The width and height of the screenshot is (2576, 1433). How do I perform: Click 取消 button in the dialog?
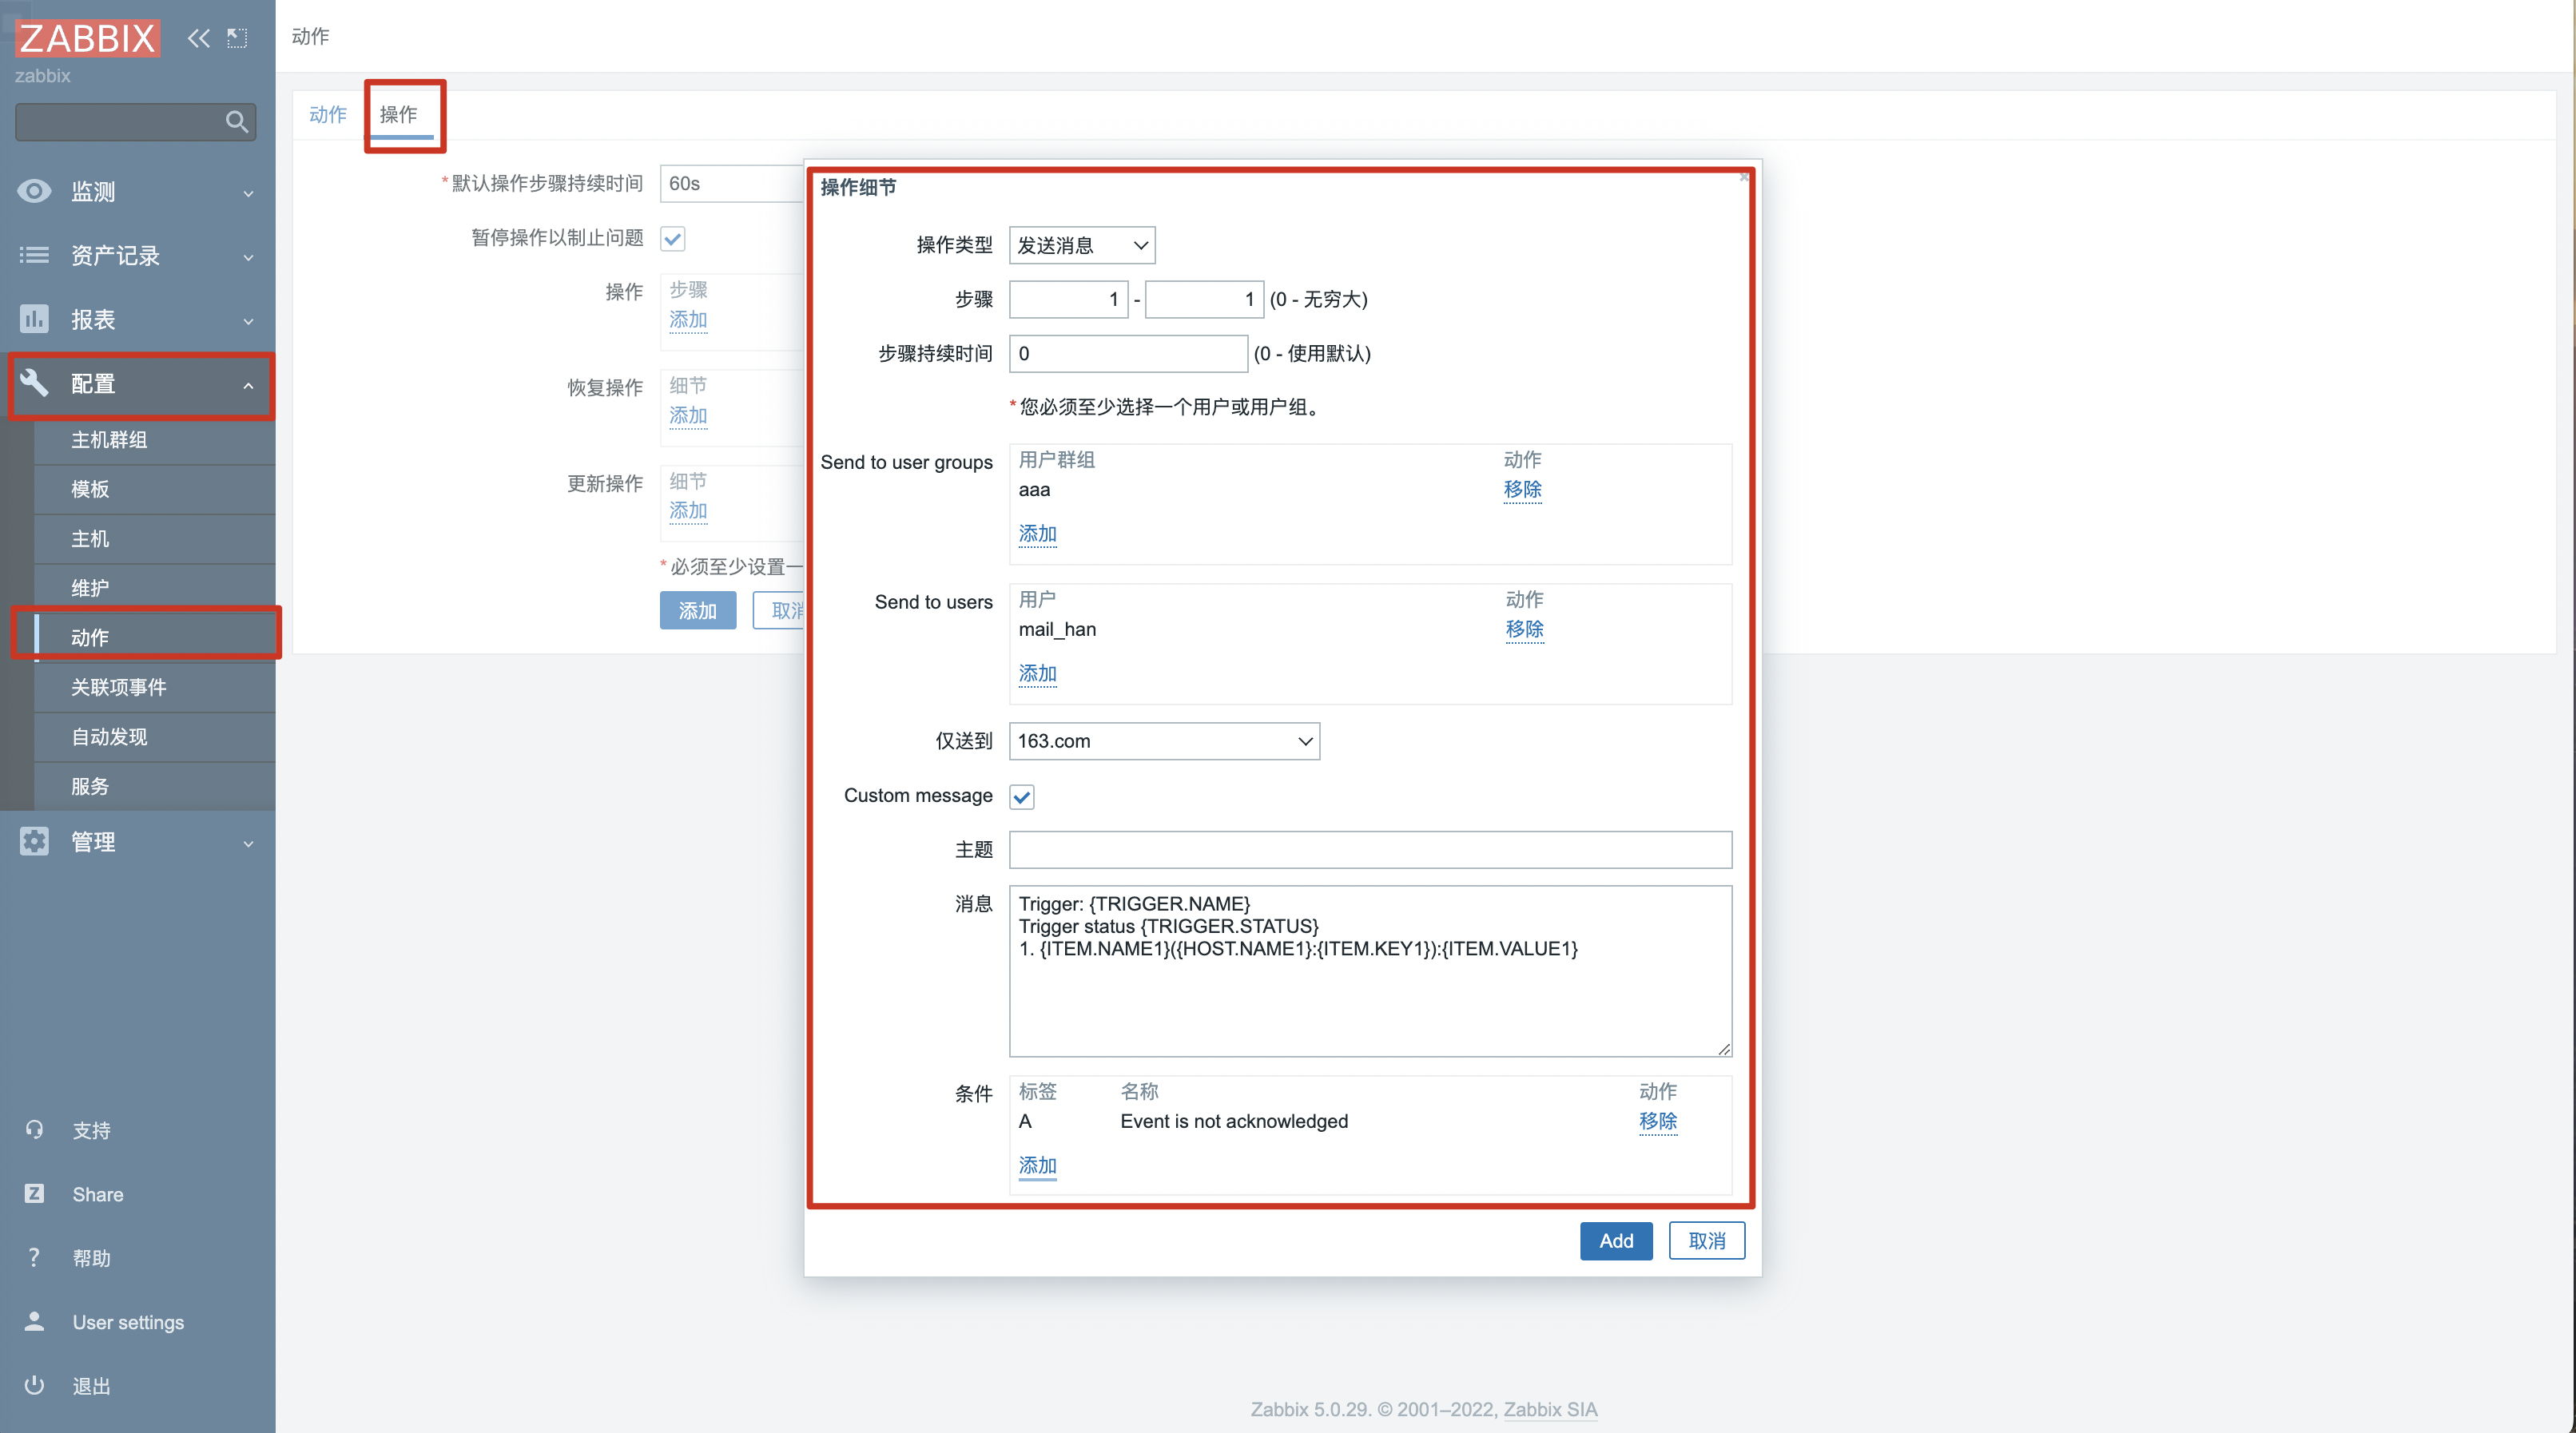(1706, 1241)
